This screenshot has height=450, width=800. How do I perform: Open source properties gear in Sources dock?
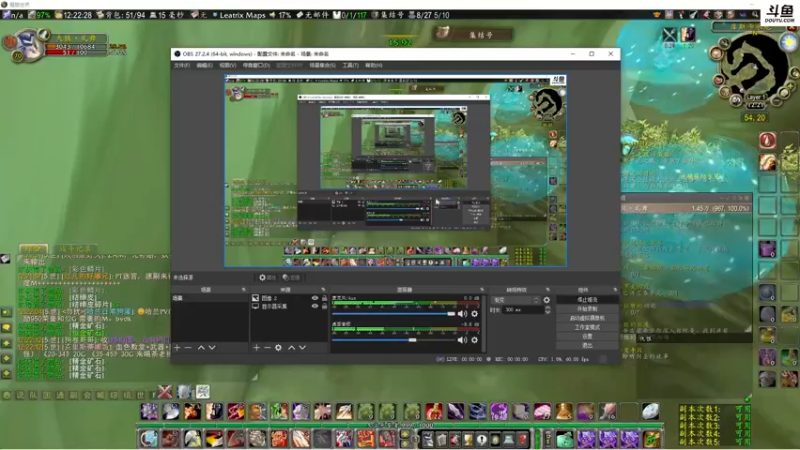pyautogui.click(x=278, y=347)
